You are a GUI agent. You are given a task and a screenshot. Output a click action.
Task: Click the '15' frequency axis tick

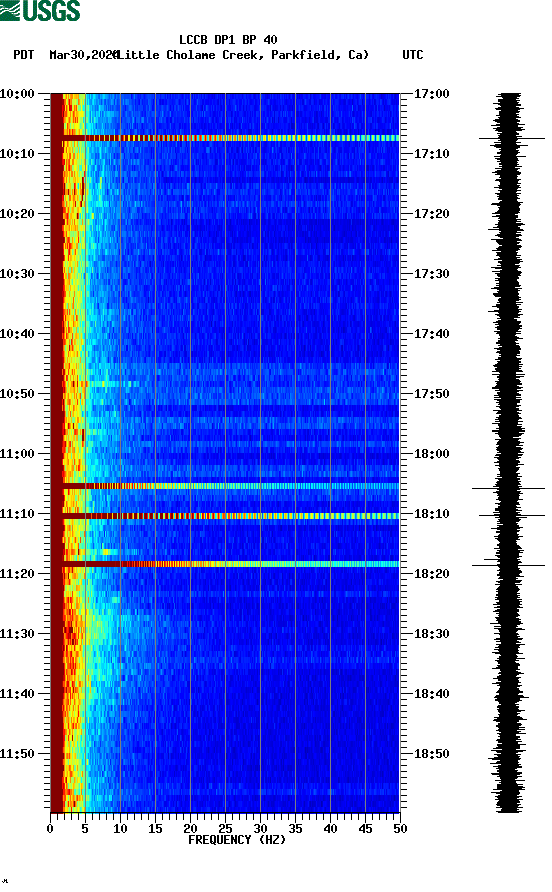point(155,829)
